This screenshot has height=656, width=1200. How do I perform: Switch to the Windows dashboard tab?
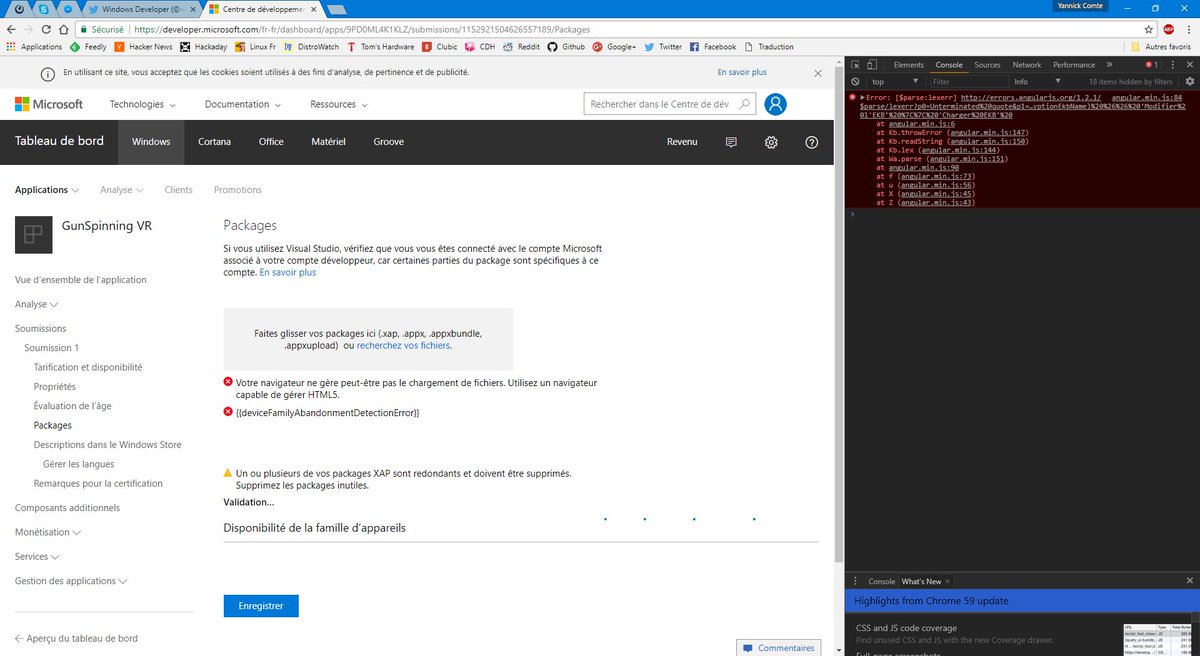tap(151, 142)
